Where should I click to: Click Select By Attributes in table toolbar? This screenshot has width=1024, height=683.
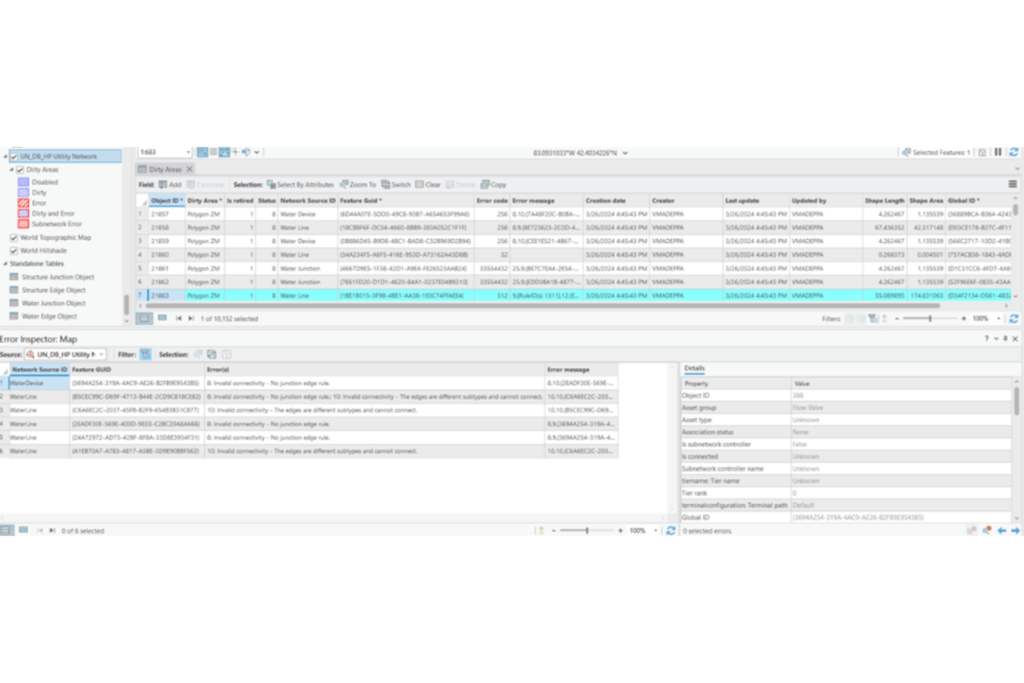(303, 185)
